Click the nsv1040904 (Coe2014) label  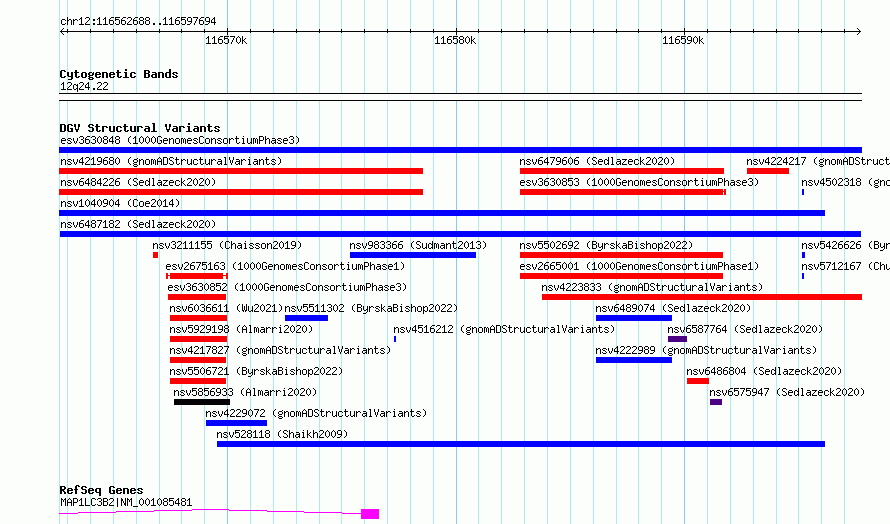(x=120, y=203)
